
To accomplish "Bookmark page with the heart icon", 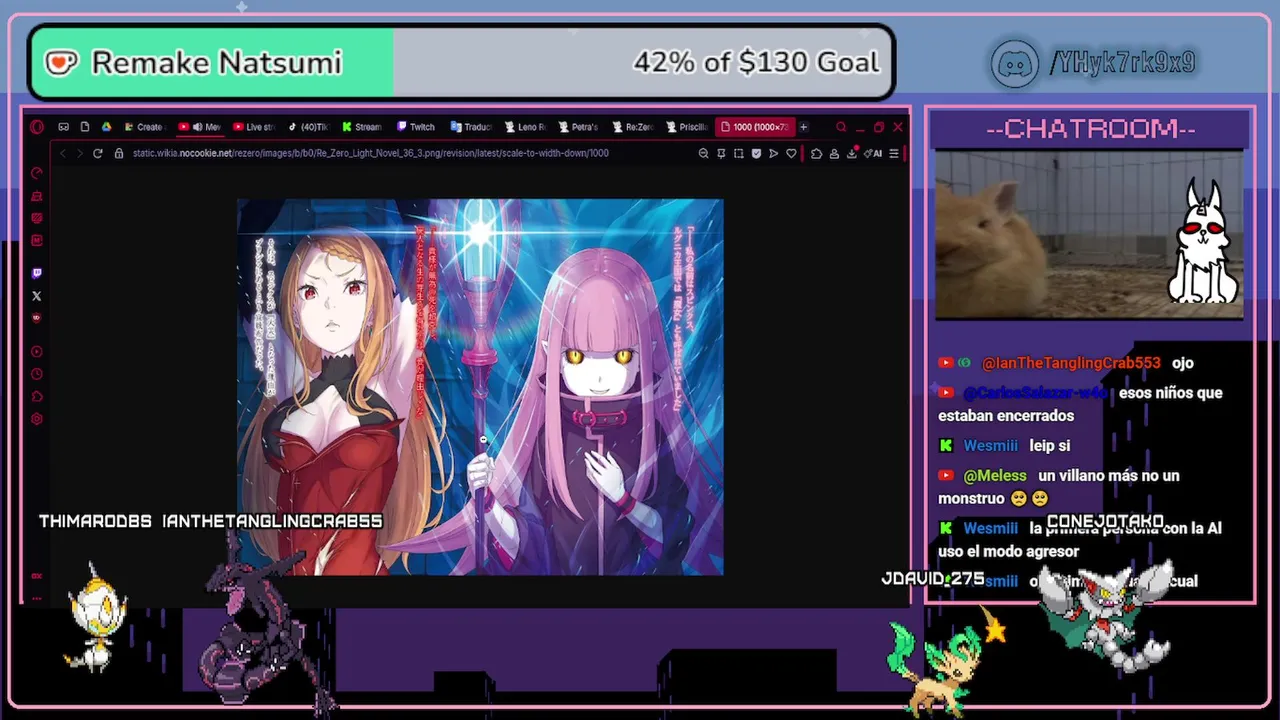I will tap(791, 153).
